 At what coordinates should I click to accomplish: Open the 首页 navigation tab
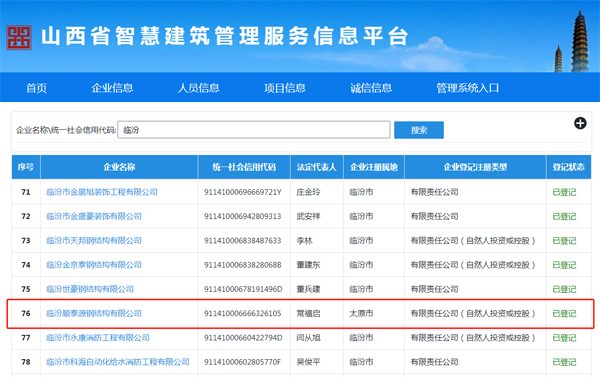click(36, 88)
